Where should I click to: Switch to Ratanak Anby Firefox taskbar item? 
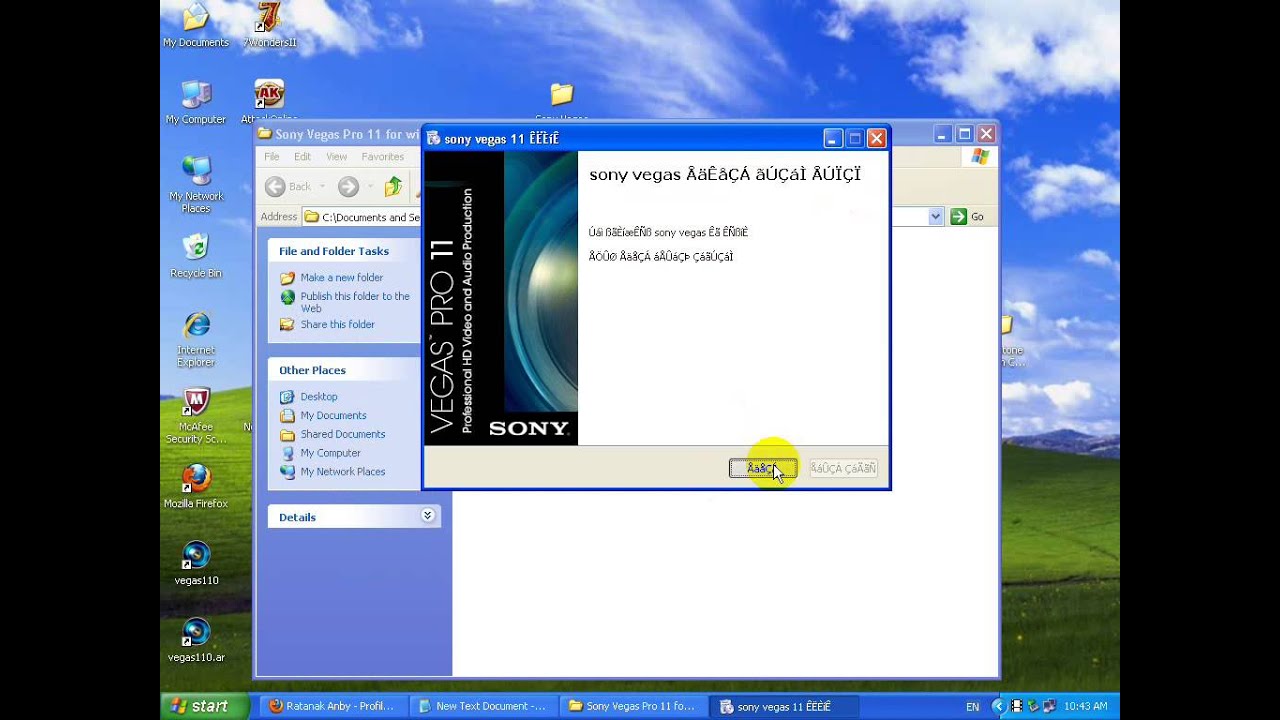pyautogui.click(x=335, y=706)
